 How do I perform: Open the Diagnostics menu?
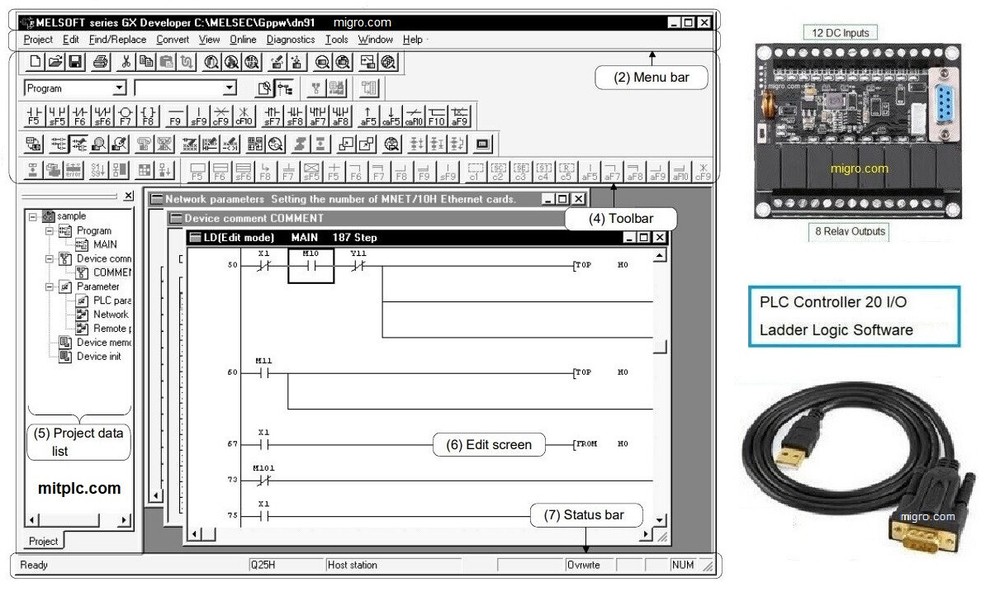[x=290, y=40]
